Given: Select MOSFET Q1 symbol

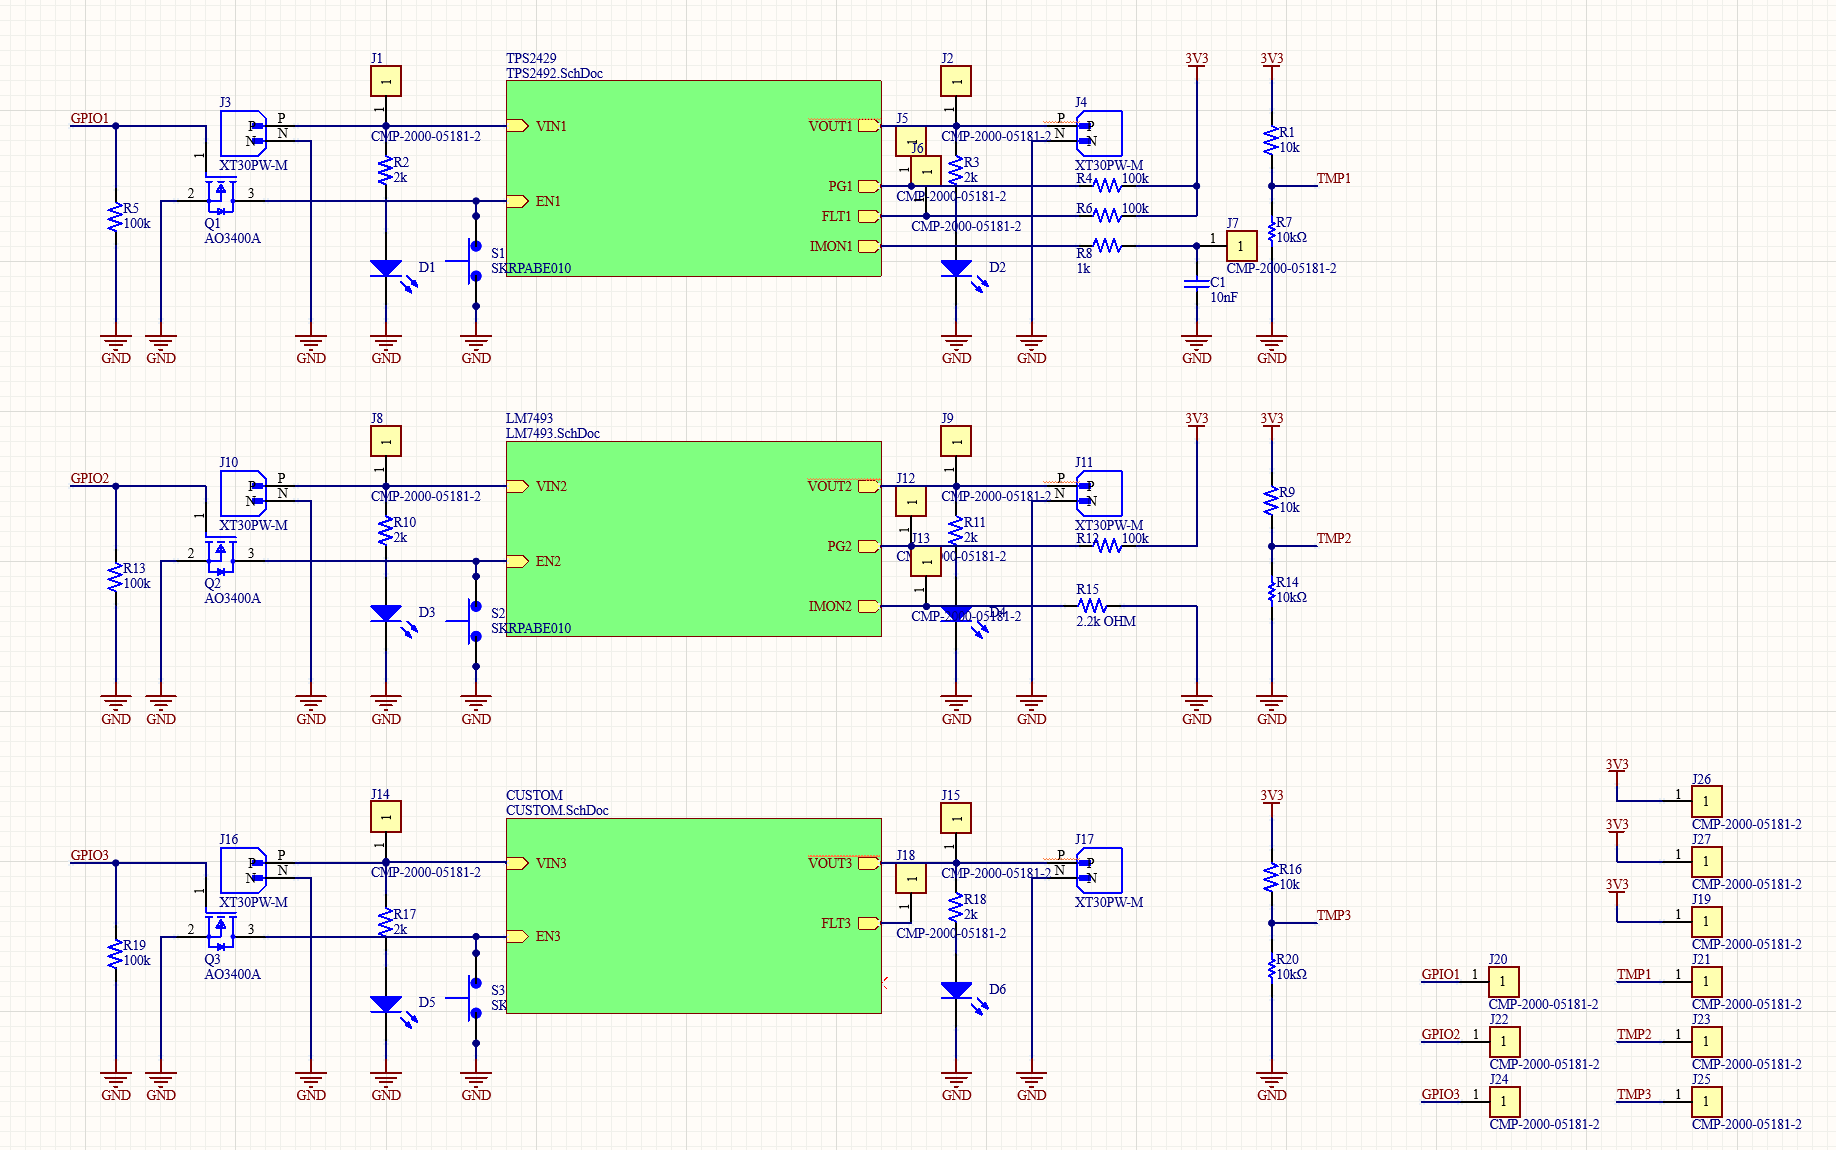Looking at the screenshot, I should pyautogui.click(x=221, y=195).
